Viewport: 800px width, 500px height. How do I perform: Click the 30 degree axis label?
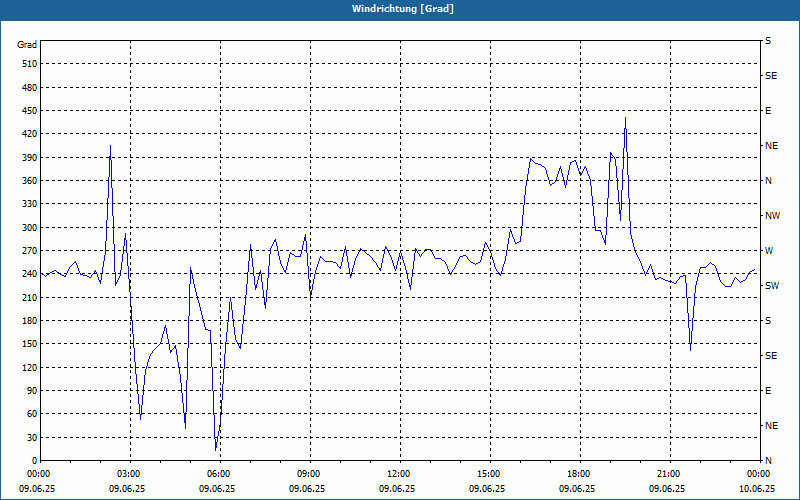click(x=32, y=438)
